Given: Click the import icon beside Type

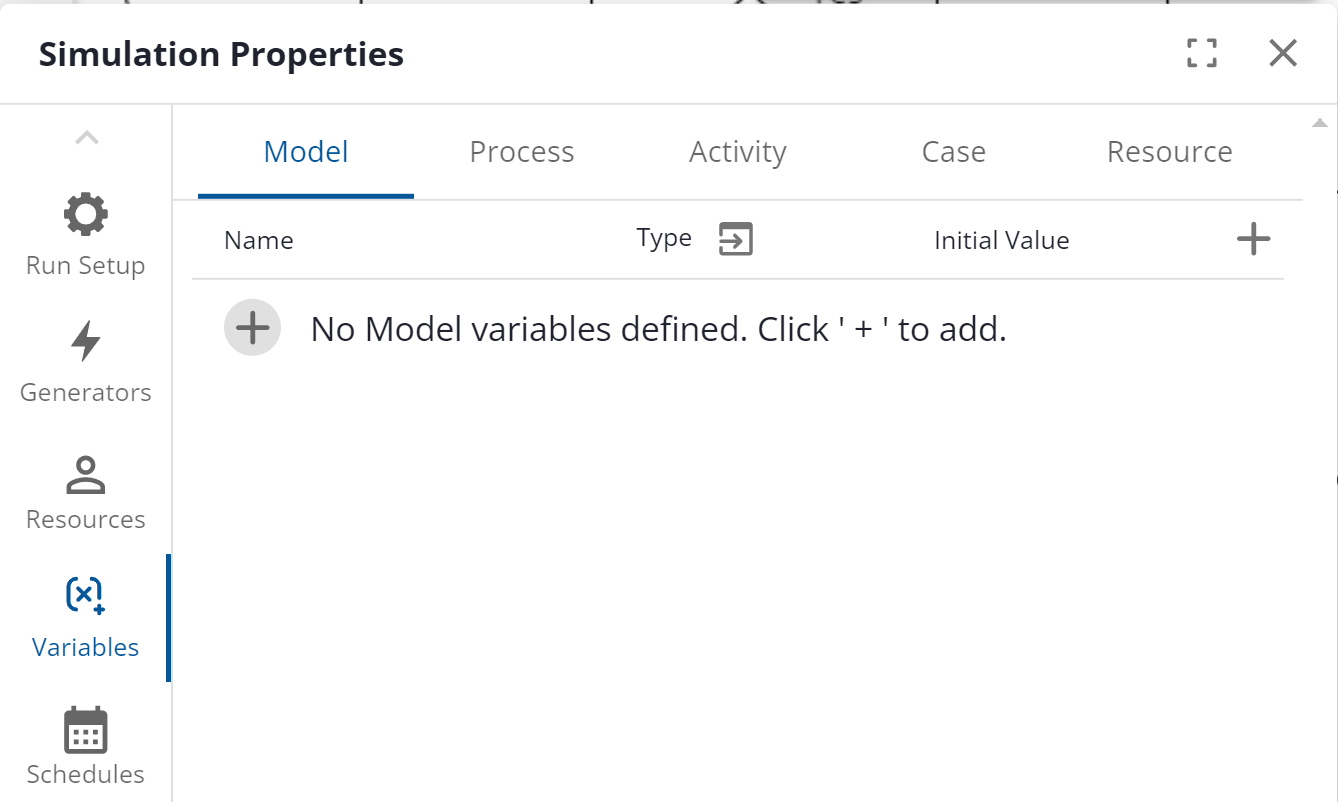Looking at the screenshot, I should point(736,240).
